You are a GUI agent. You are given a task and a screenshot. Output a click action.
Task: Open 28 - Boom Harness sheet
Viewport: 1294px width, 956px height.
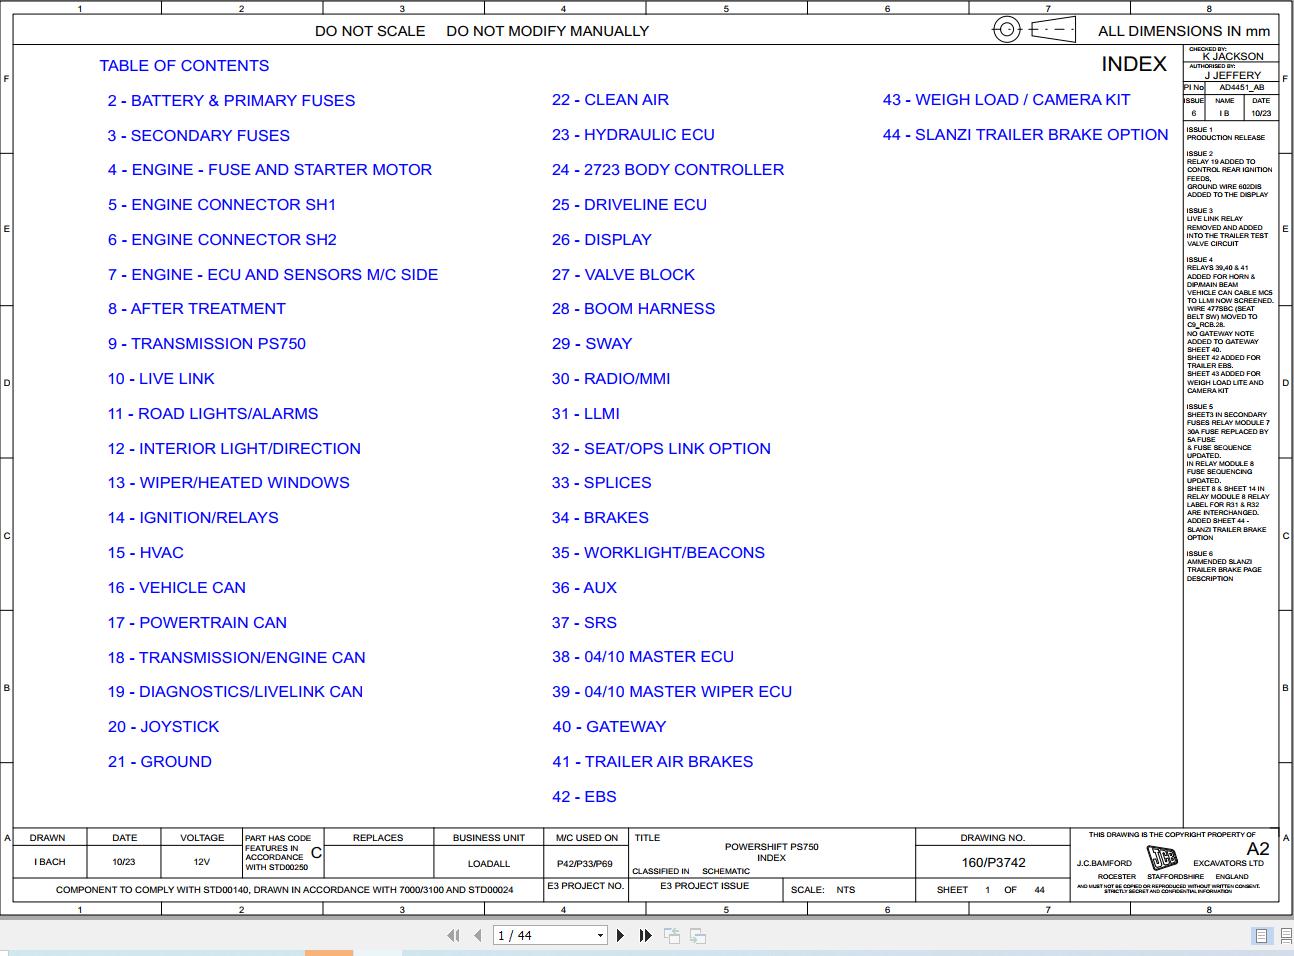[633, 309]
